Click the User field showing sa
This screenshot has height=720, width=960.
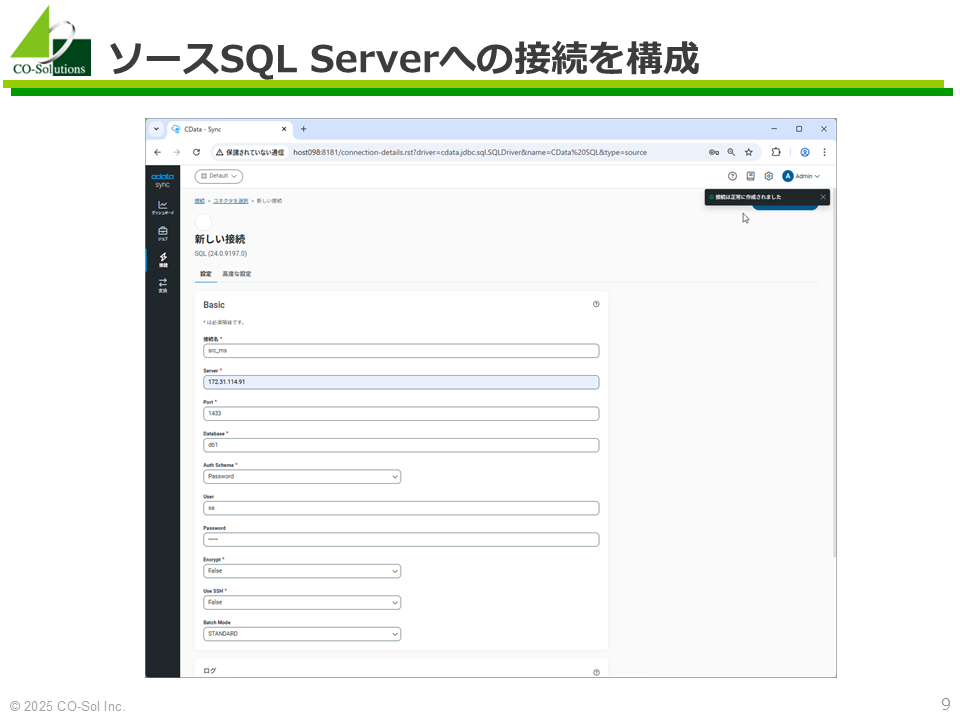tap(401, 508)
